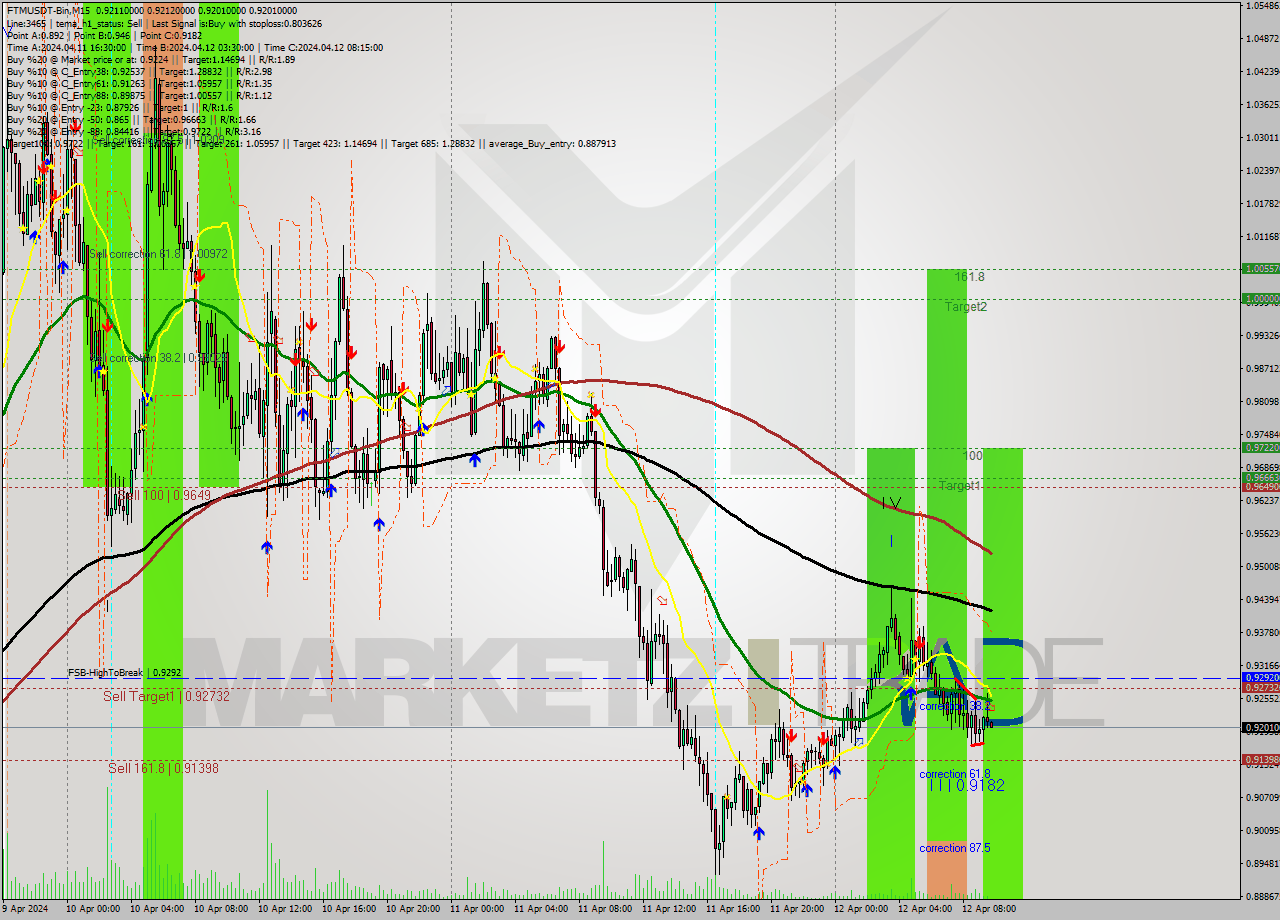Click the FSB-HighToBreak | 0.9292 label

tap(125, 673)
